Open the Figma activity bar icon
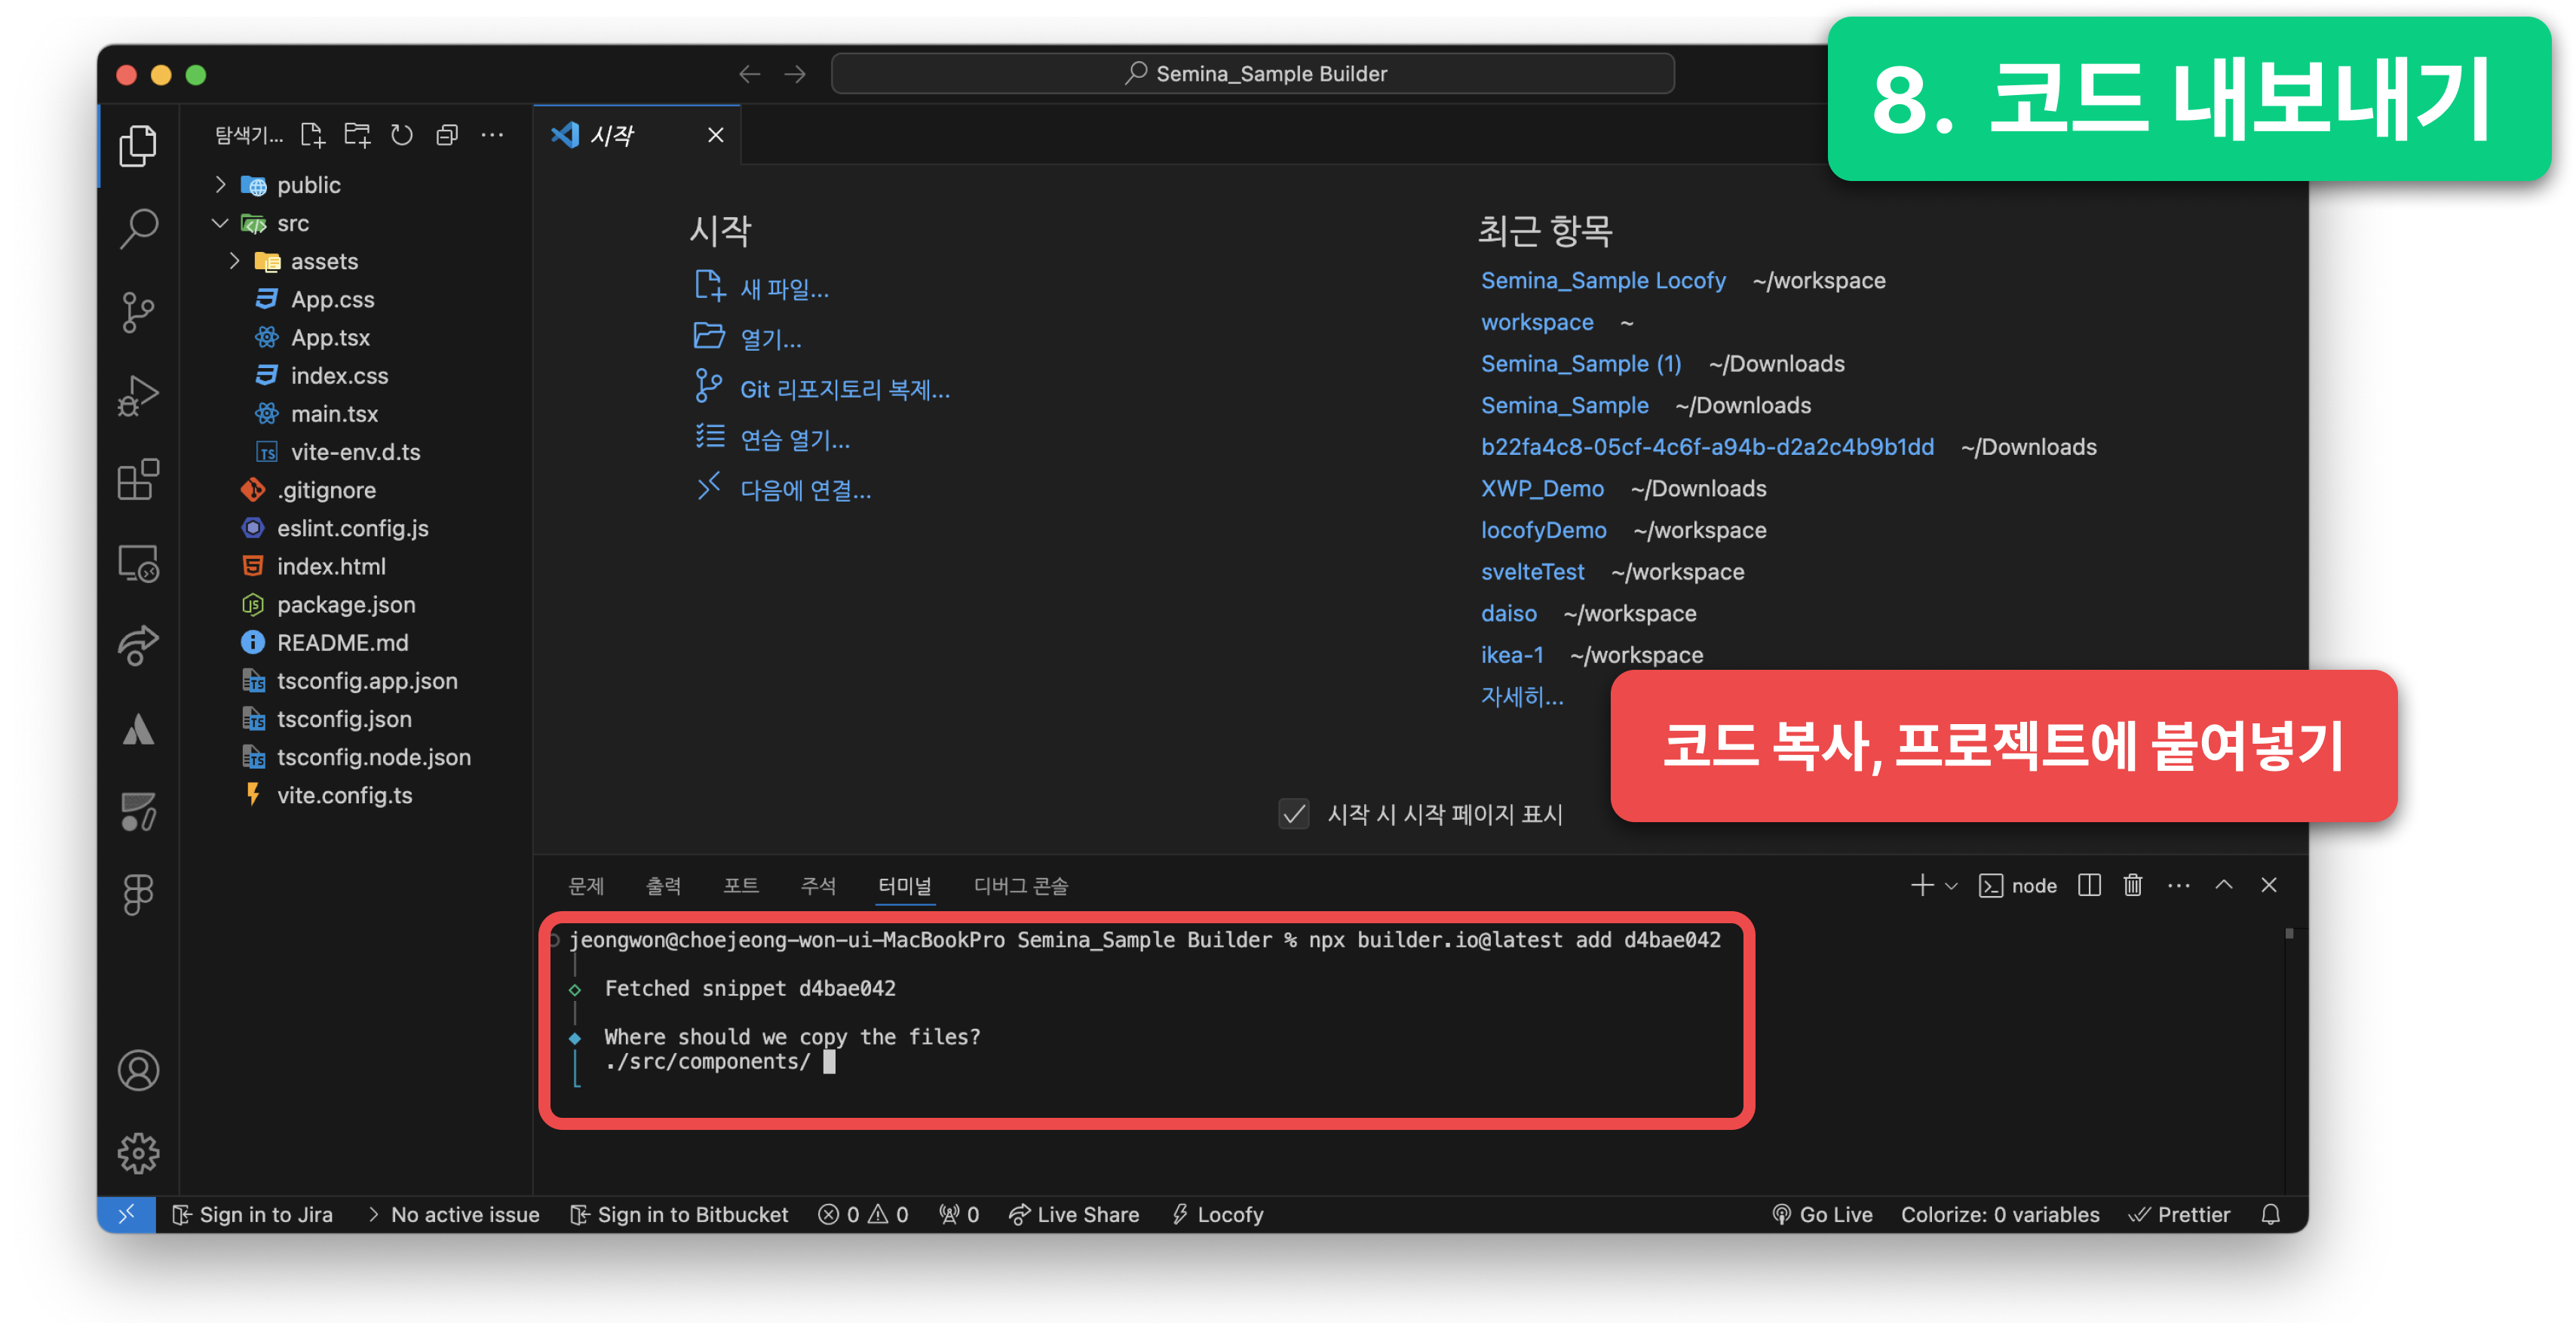Image resolution: width=2576 pixels, height=1323 pixels. click(138, 895)
